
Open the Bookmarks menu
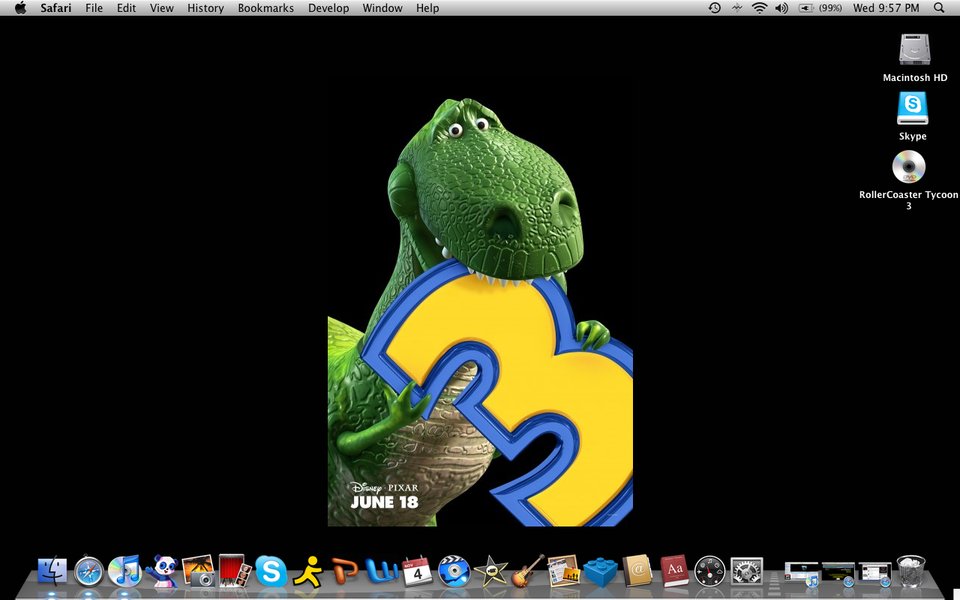point(266,8)
